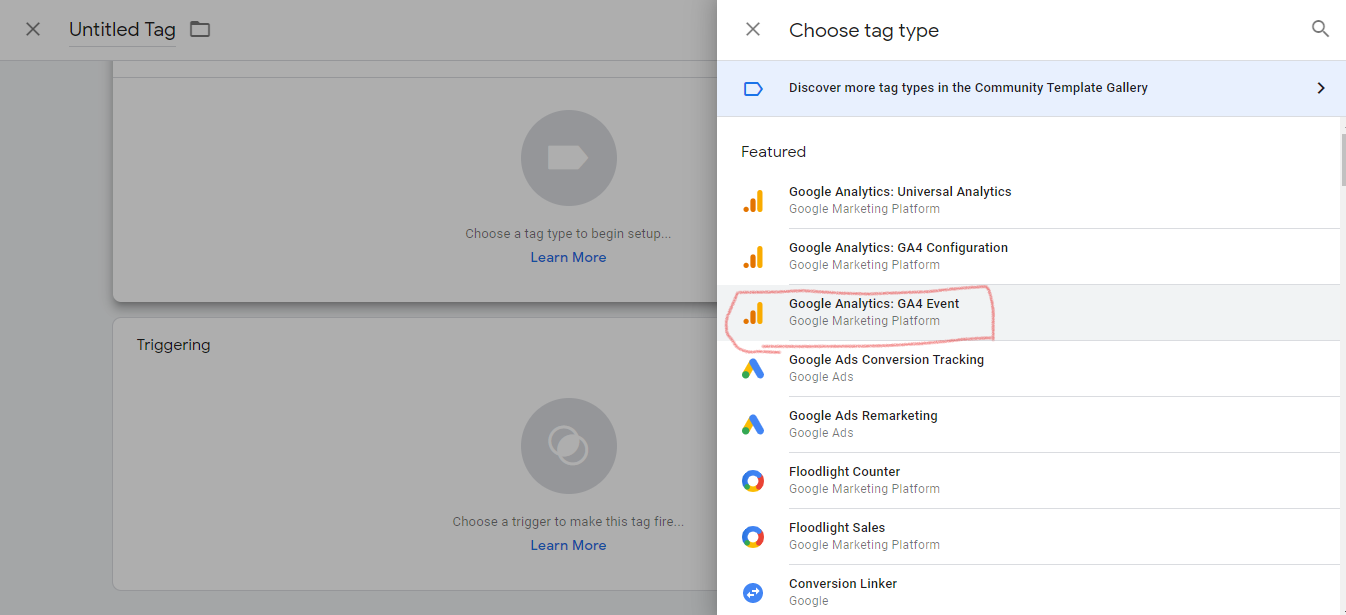Click the Google Ads Remarketing icon
This screenshot has width=1346, height=615.
click(x=753, y=425)
